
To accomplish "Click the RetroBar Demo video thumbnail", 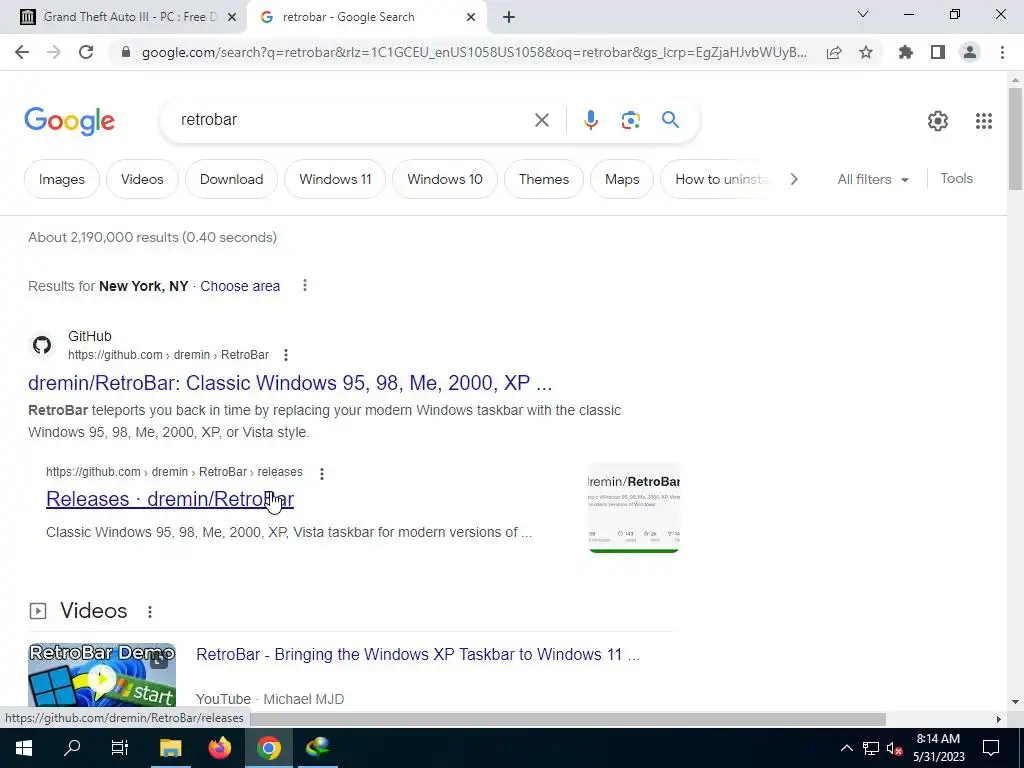I will pyautogui.click(x=102, y=675).
